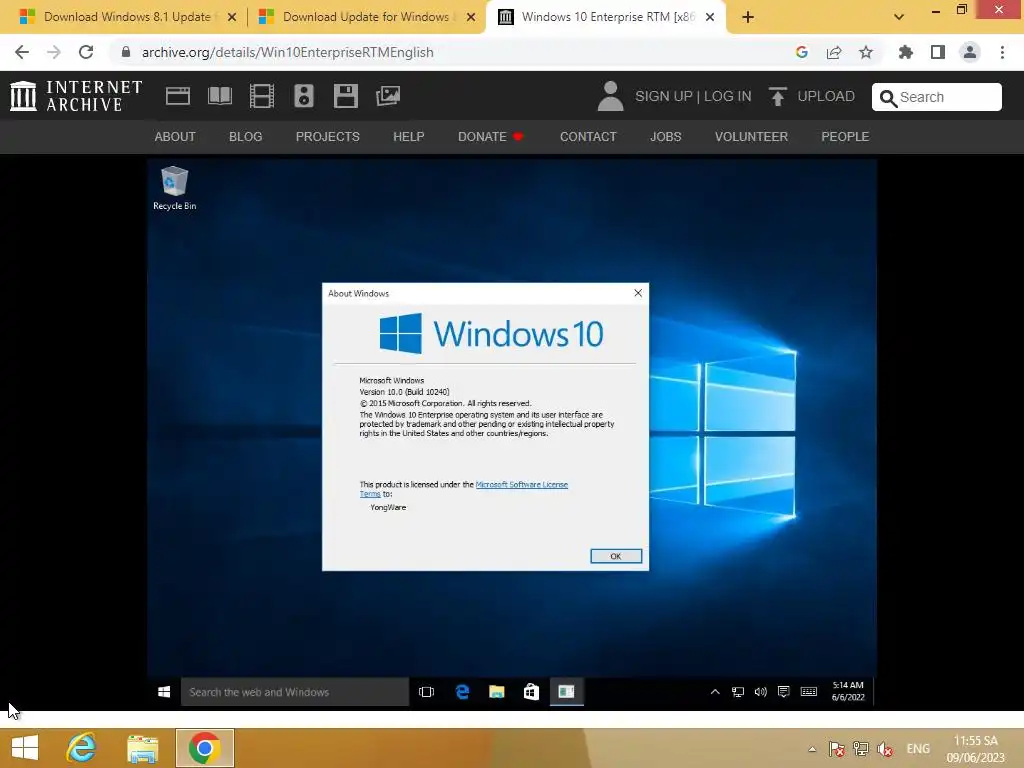Click OK in About Windows dialog
Screen dimensions: 1024x768
(x=616, y=556)
